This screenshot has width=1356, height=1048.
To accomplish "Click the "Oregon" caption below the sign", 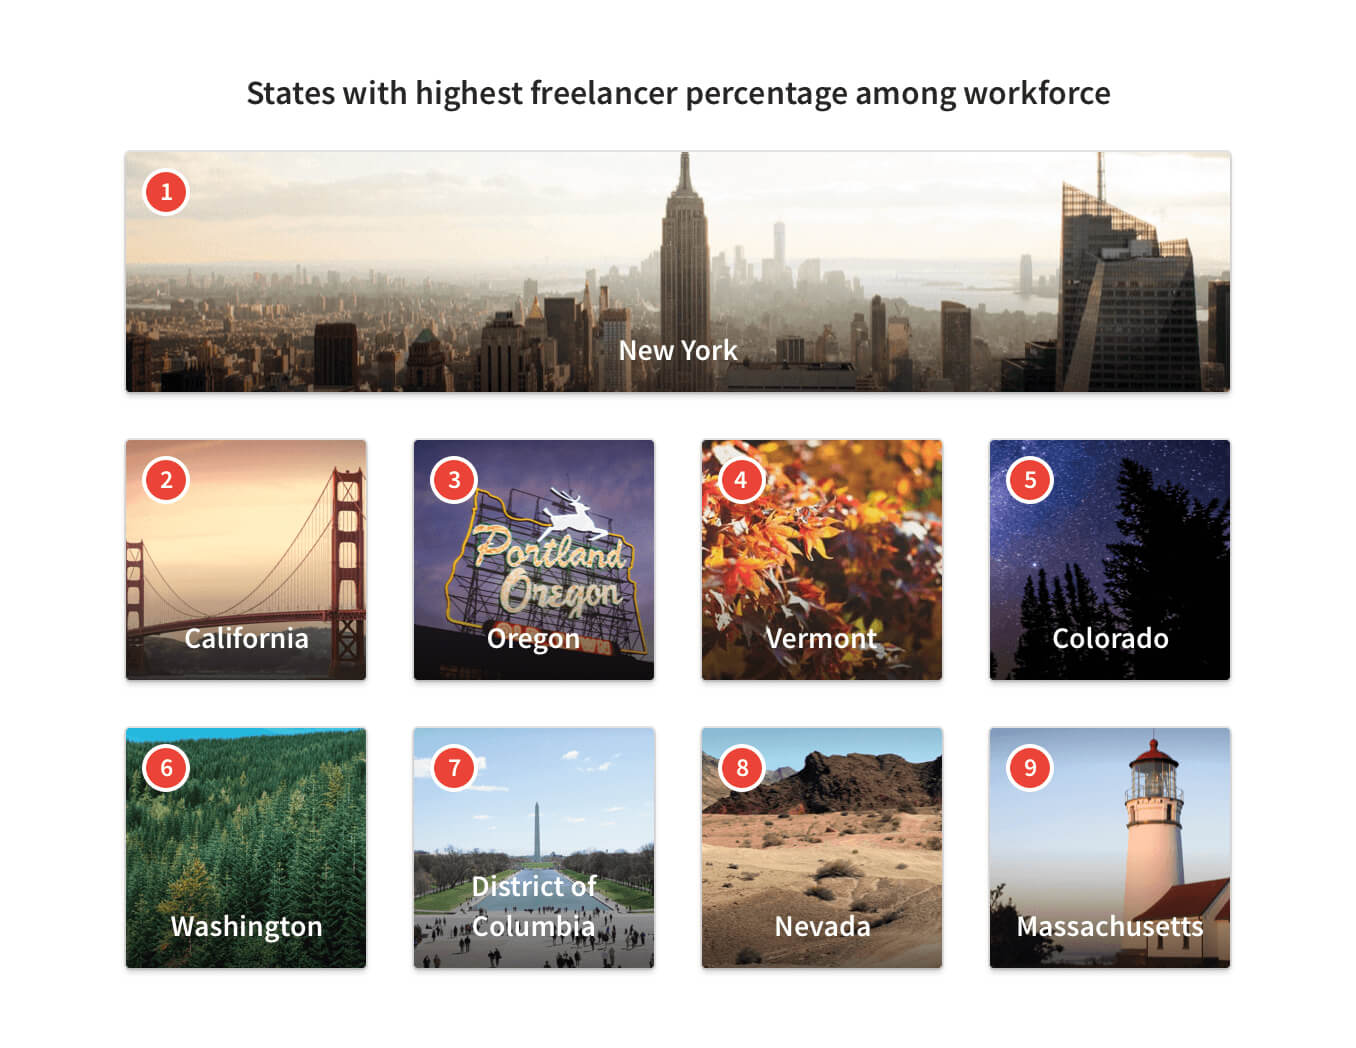I will [533, 639].
